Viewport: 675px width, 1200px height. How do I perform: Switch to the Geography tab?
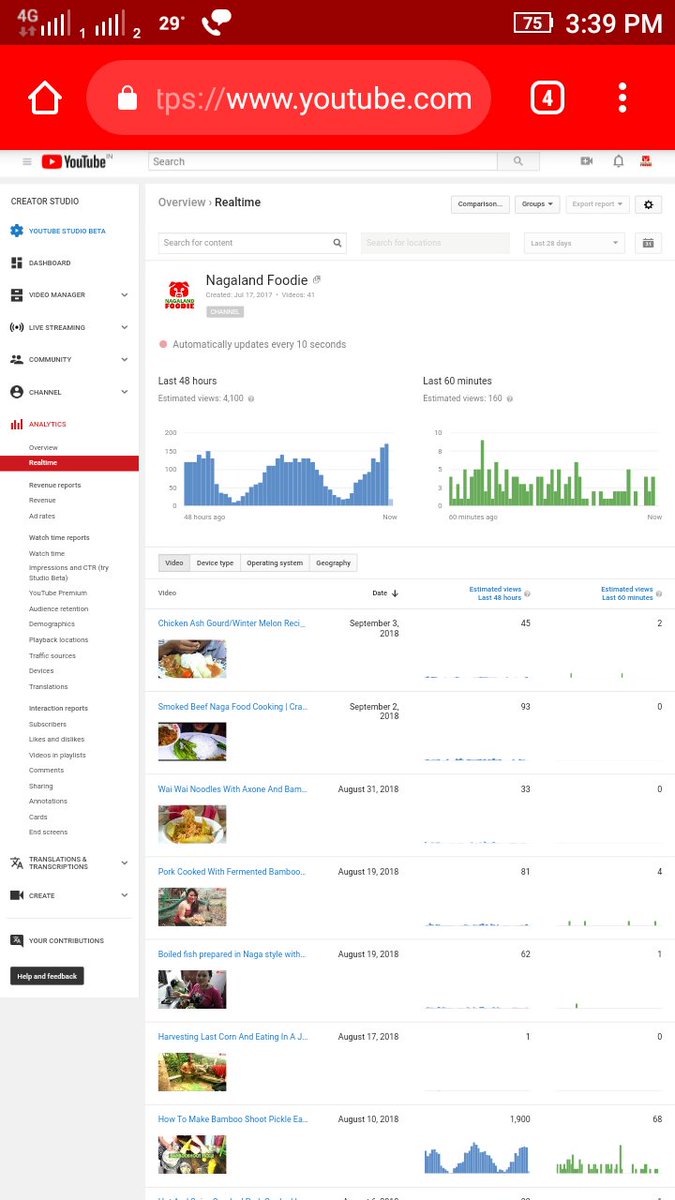(x=333, y=563)
